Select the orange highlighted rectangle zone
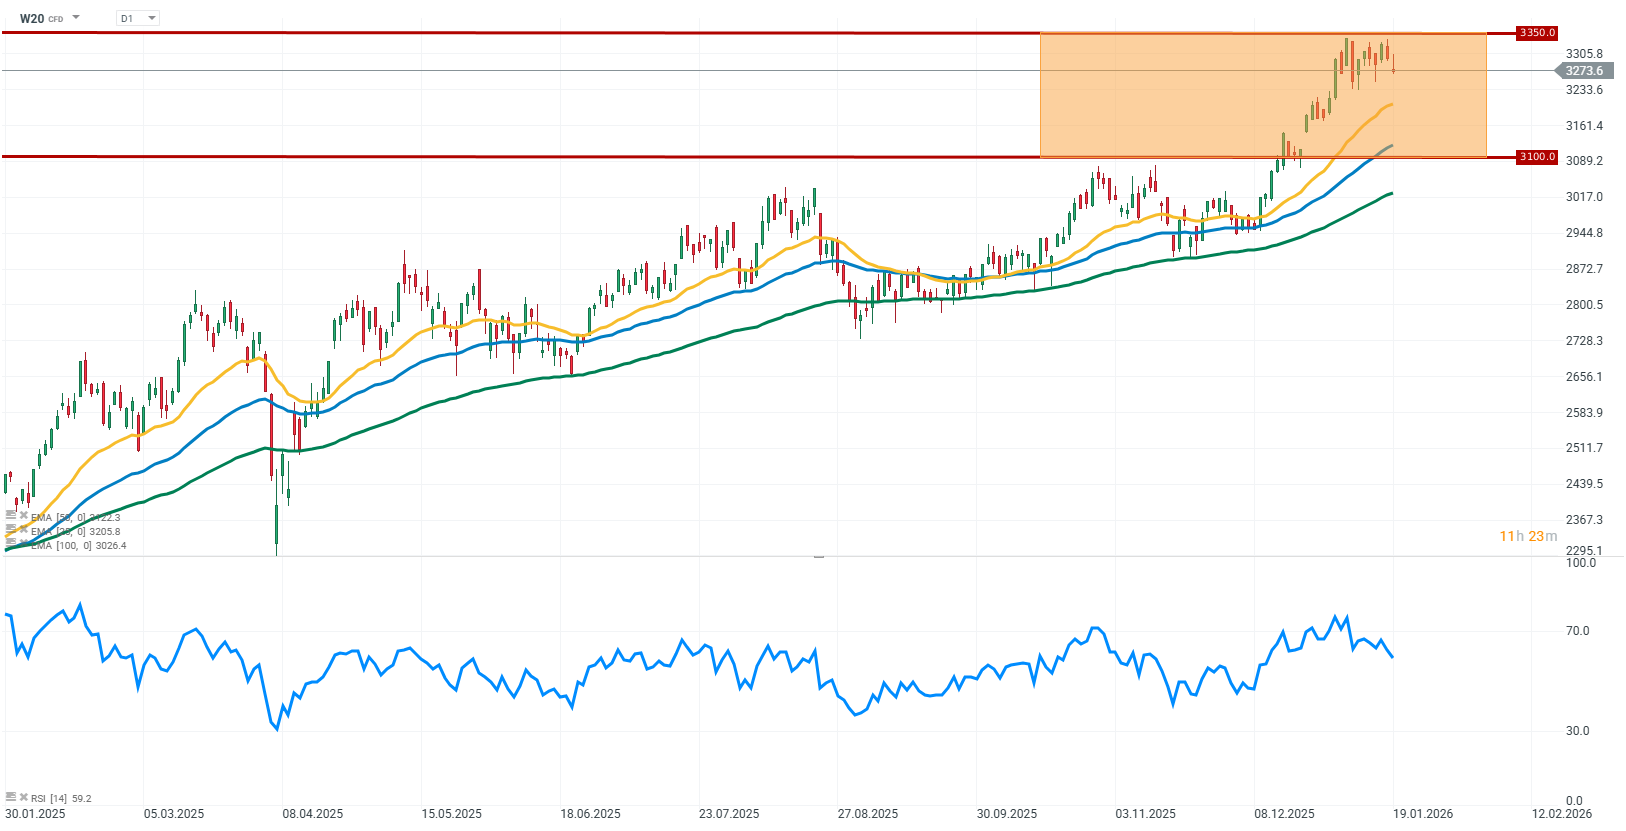 pos(1263,95)
